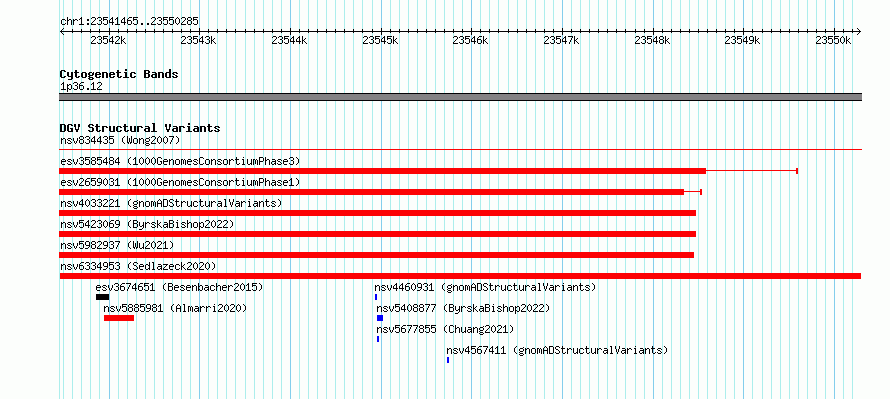Image resolution: width=890 pixels, height=399 pixels.
Task: Open esv2659031 (1000GenomesConsortiumPhase1) label
Action: pos(180,182)
